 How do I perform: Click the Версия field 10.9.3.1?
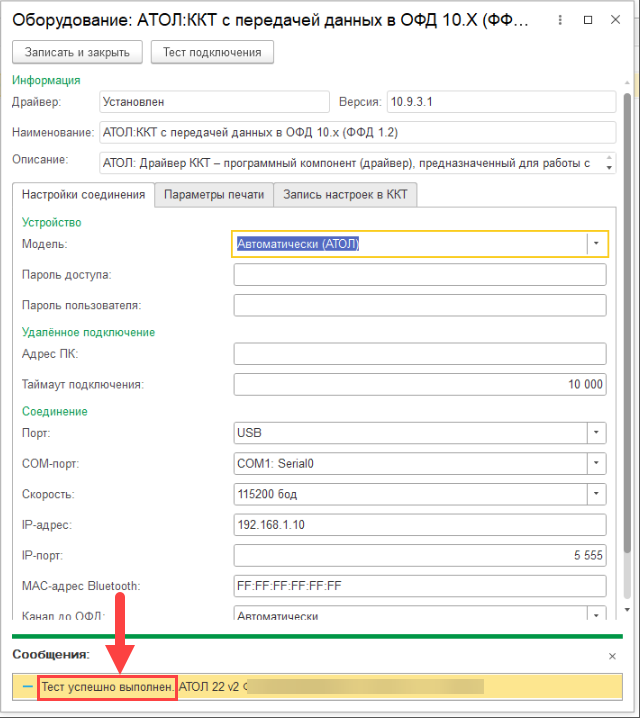click(x=501, y=102)
